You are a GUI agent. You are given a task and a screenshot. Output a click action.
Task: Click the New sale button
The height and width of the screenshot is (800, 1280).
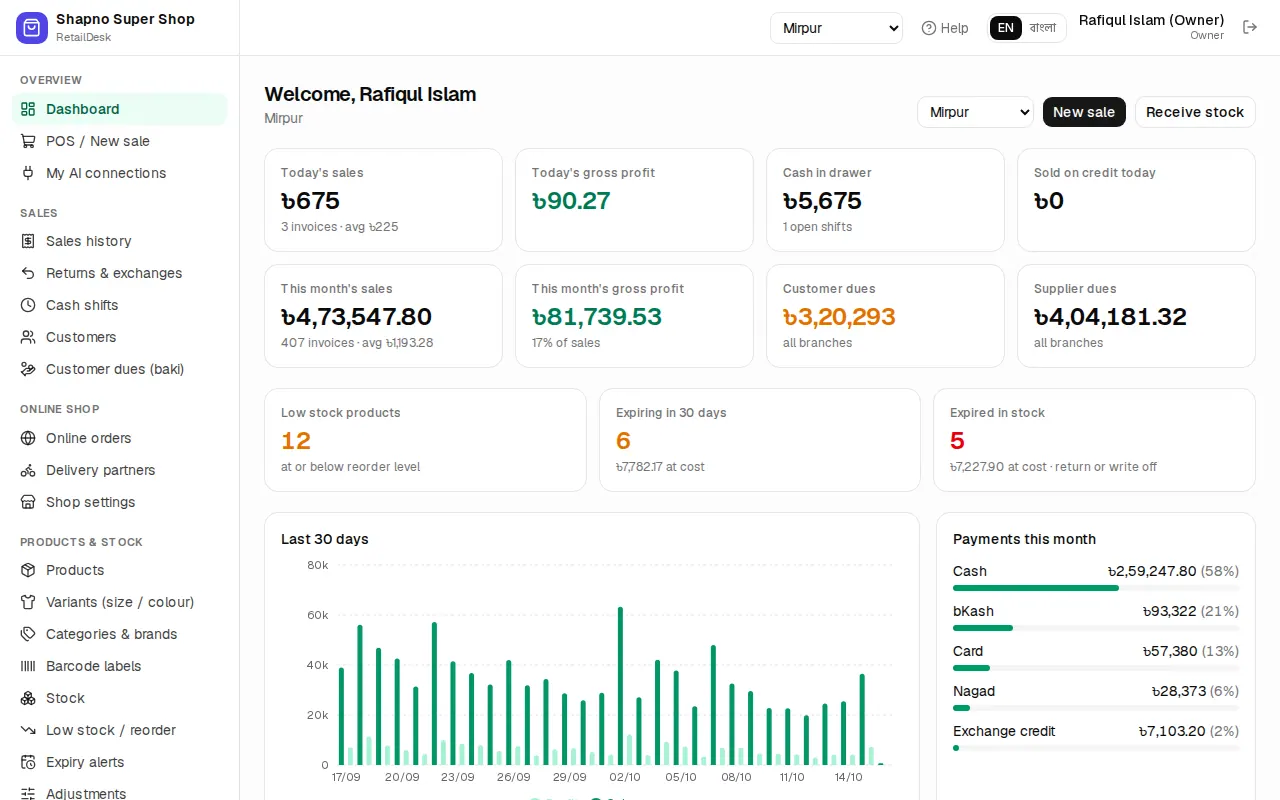point(1084,112)
